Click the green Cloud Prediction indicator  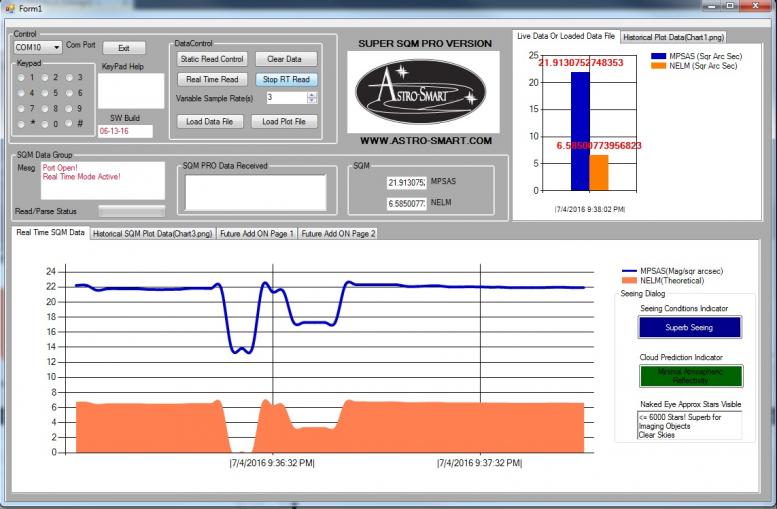tap(691, 376)
